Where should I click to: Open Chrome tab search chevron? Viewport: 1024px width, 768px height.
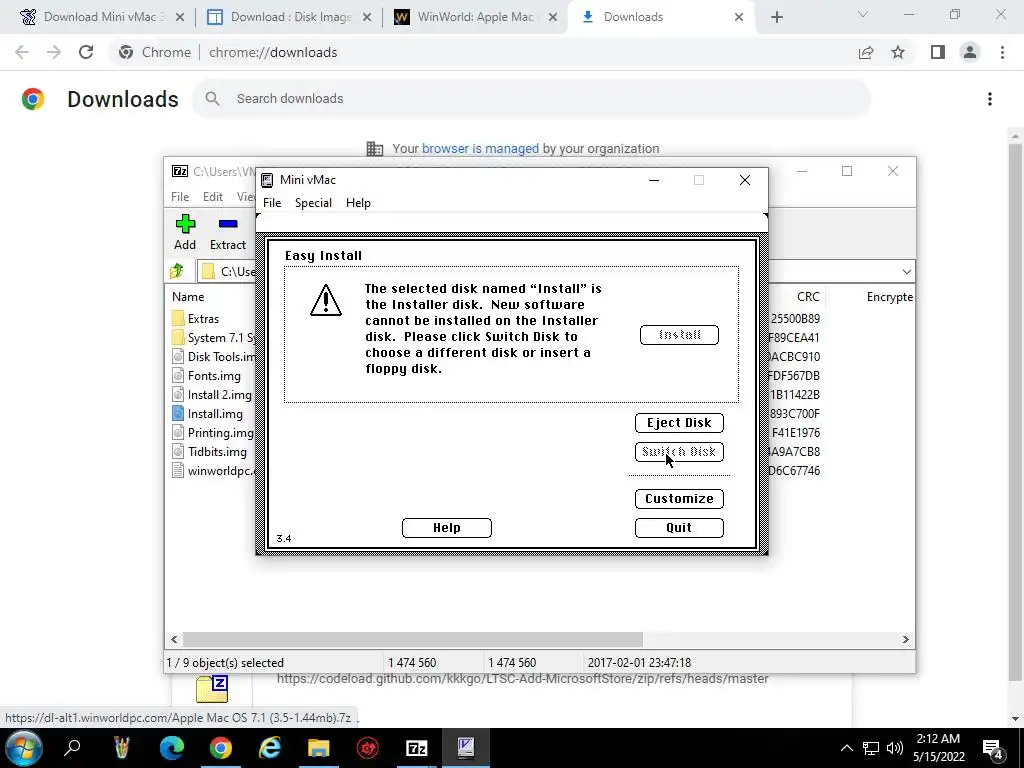(x=863, y=14)
